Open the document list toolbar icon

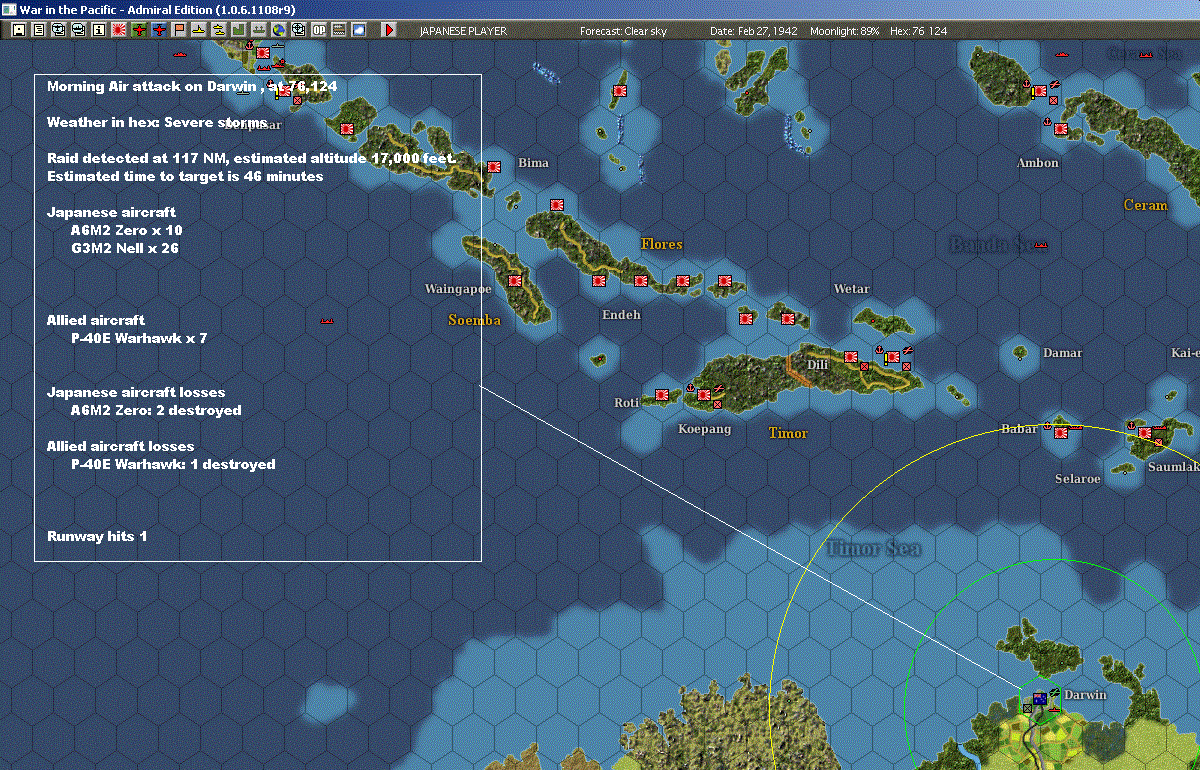(x=38, y=30)
